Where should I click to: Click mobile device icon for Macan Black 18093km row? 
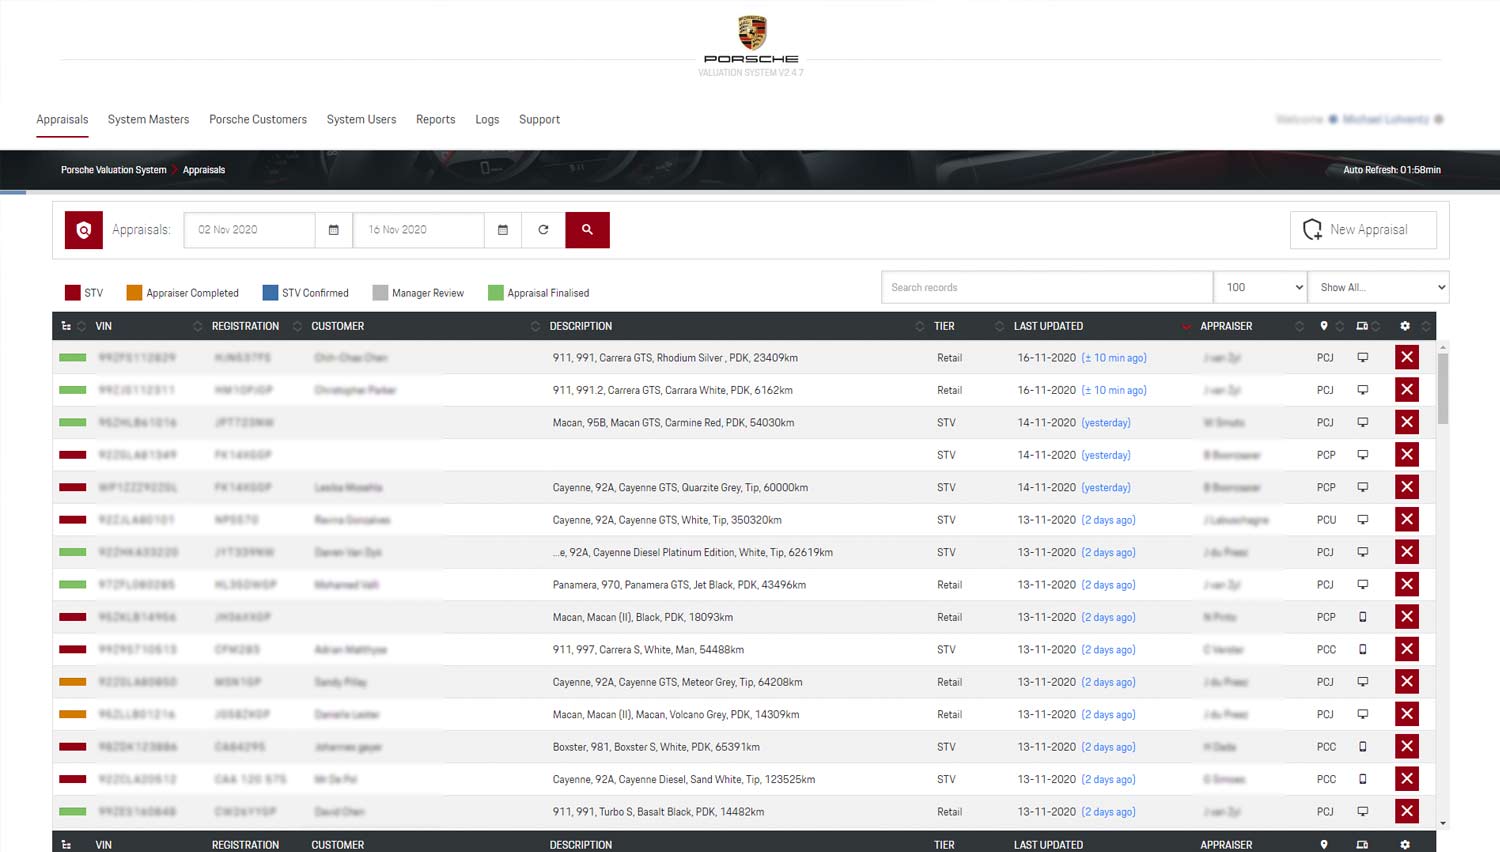(1362, 617)
